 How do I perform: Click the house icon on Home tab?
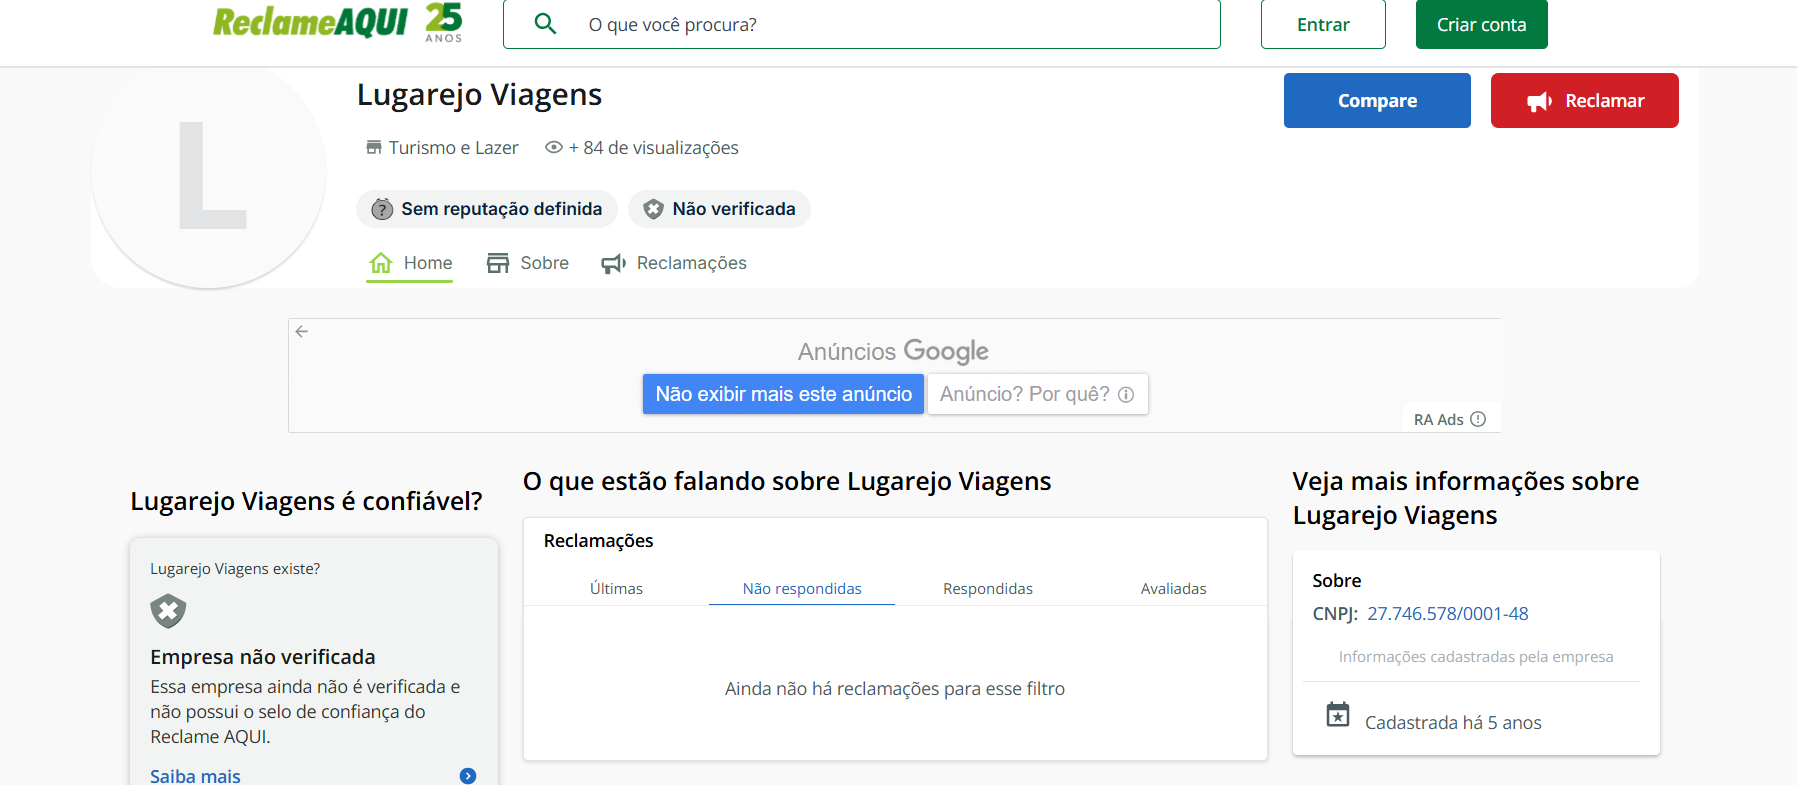click(x=381, y=263)
